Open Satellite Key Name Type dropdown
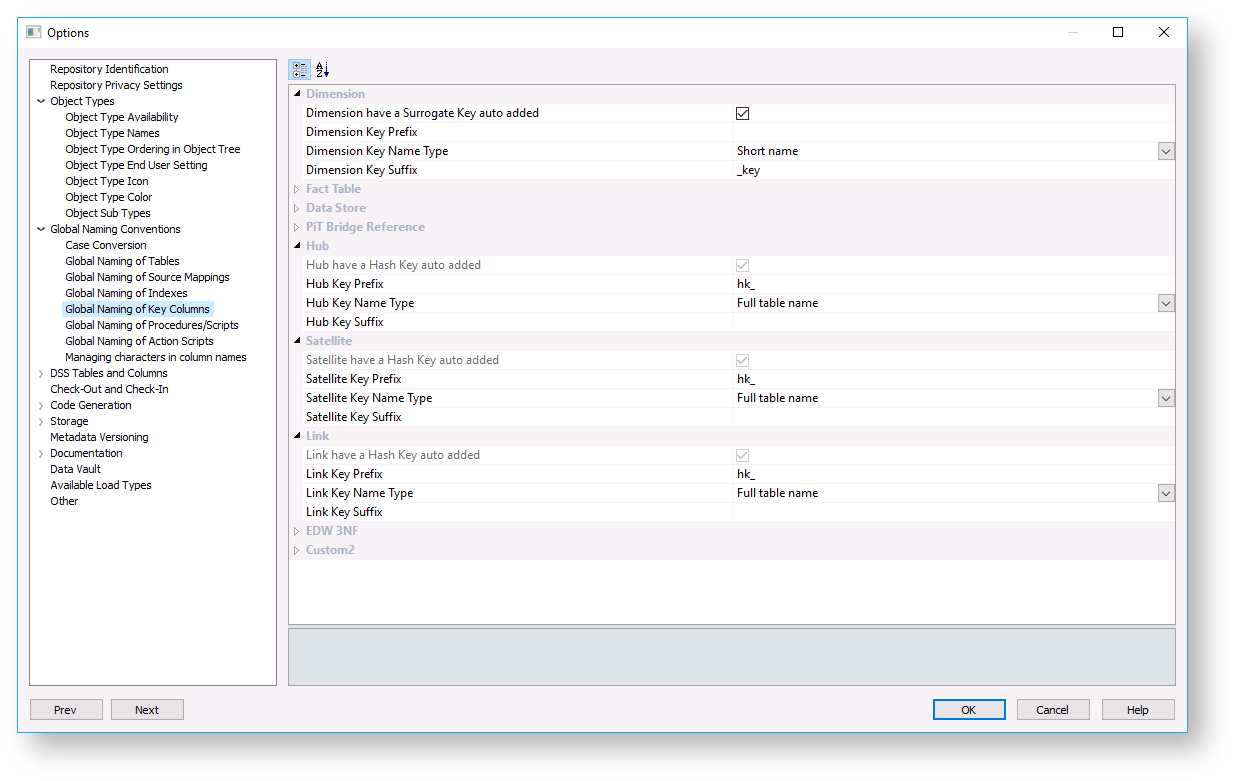 pyautogui.click(x=1166, y=398)
